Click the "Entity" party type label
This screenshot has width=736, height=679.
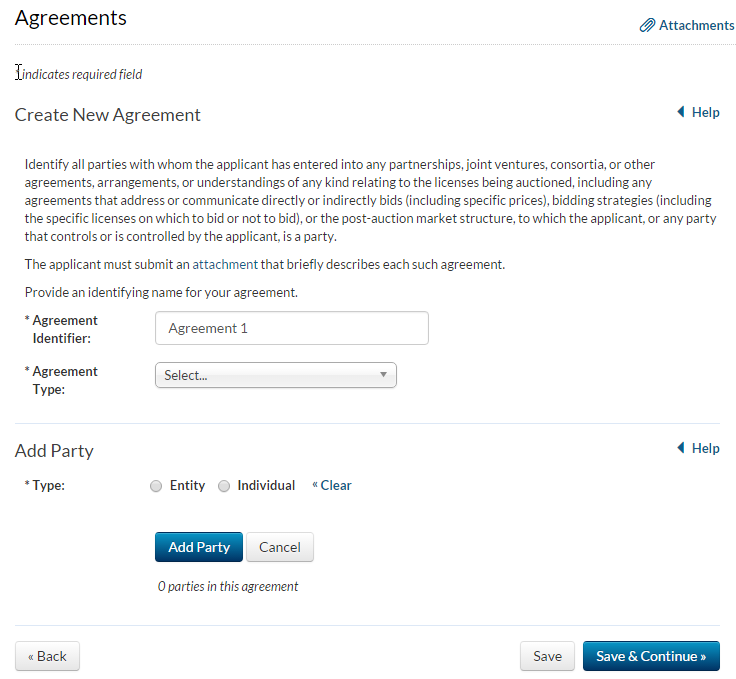tap(187, 486)
